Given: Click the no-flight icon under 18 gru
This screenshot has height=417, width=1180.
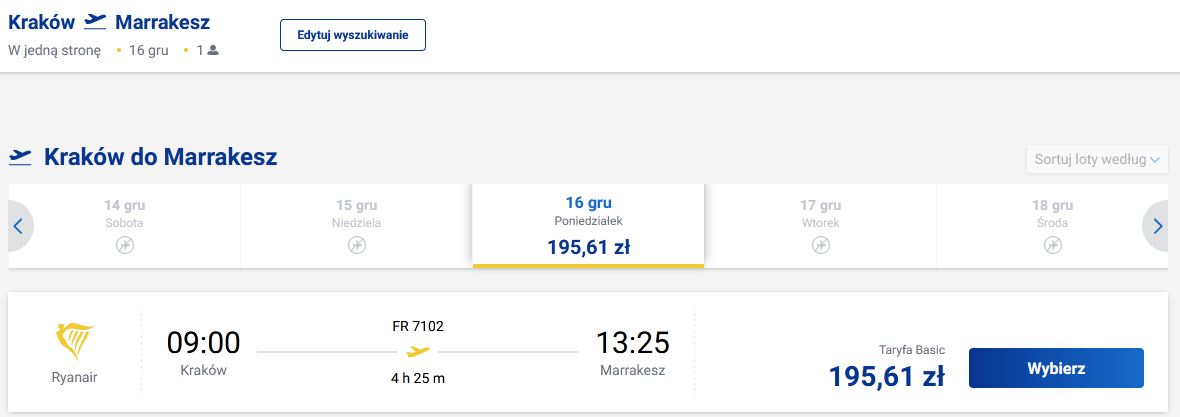Looking at the screenshot, I should 1052,245.
